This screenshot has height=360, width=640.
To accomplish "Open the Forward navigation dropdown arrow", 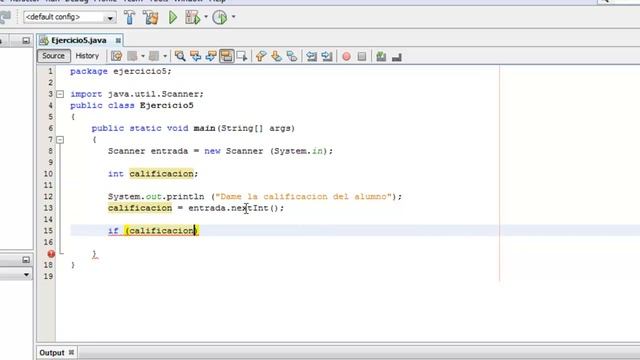I will pos(165,56).
